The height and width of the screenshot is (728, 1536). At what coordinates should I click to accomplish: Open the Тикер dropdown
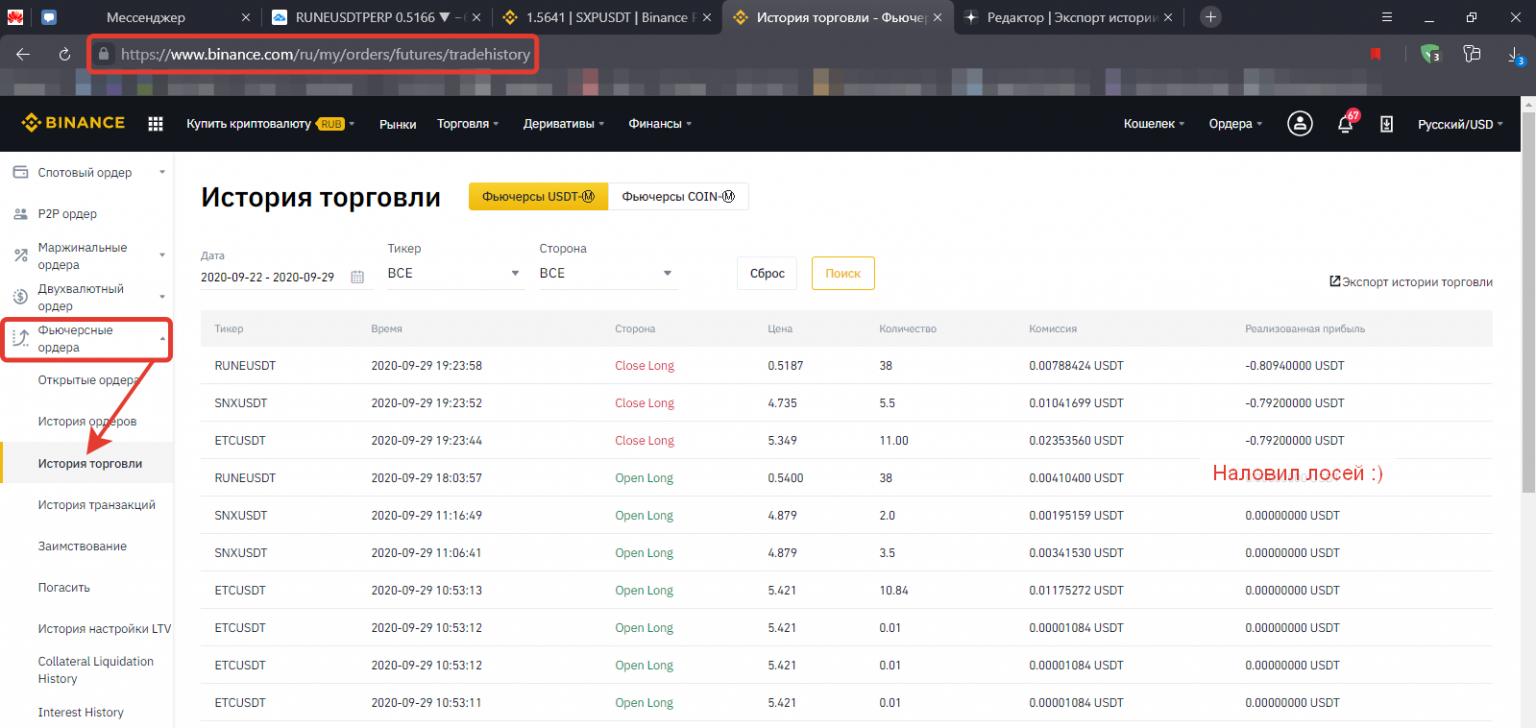pyautogui.click(x=455, y=273)
